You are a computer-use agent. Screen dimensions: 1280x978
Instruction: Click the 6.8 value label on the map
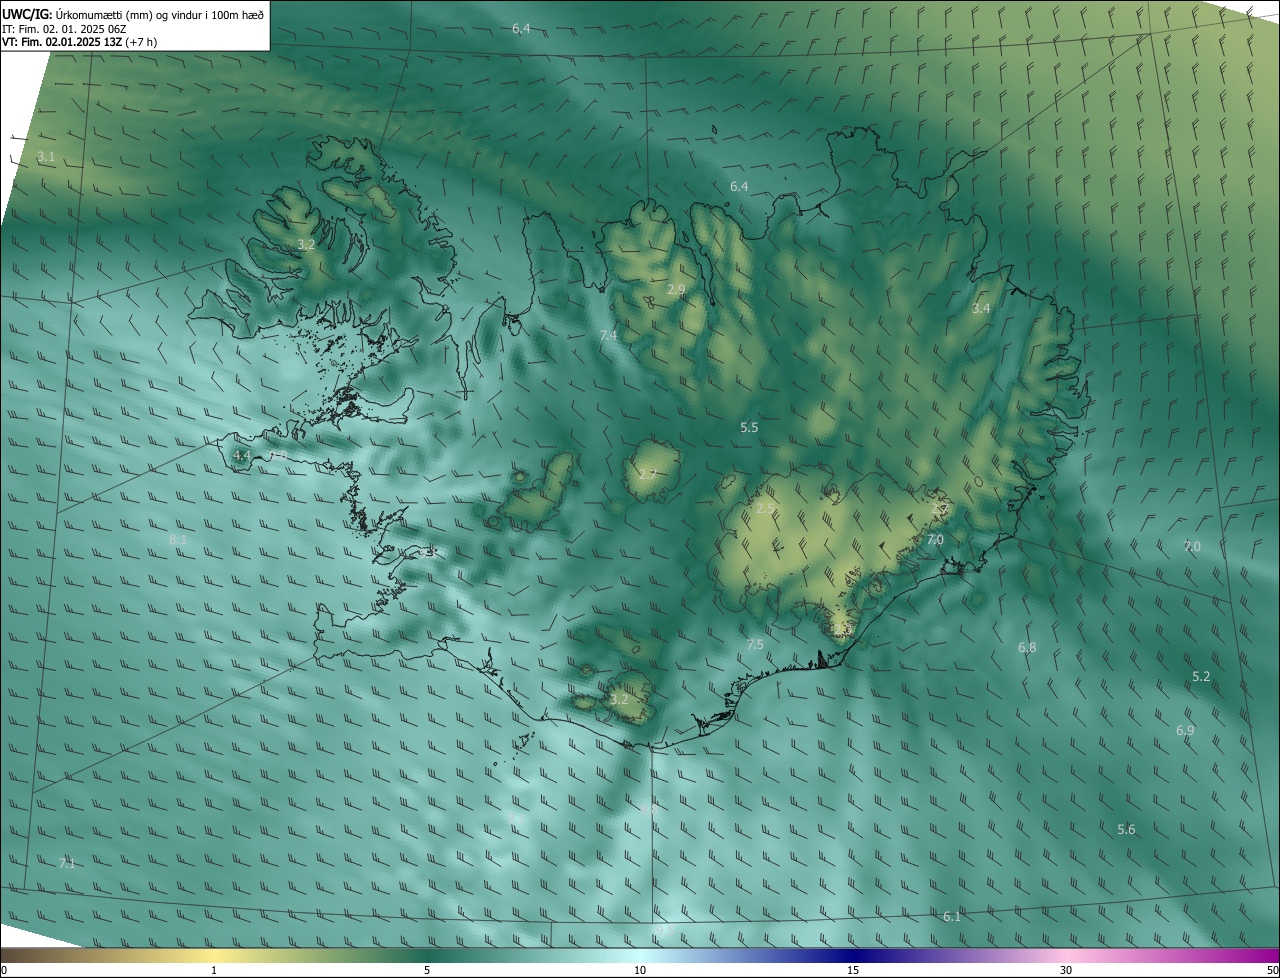(1027, 648)
